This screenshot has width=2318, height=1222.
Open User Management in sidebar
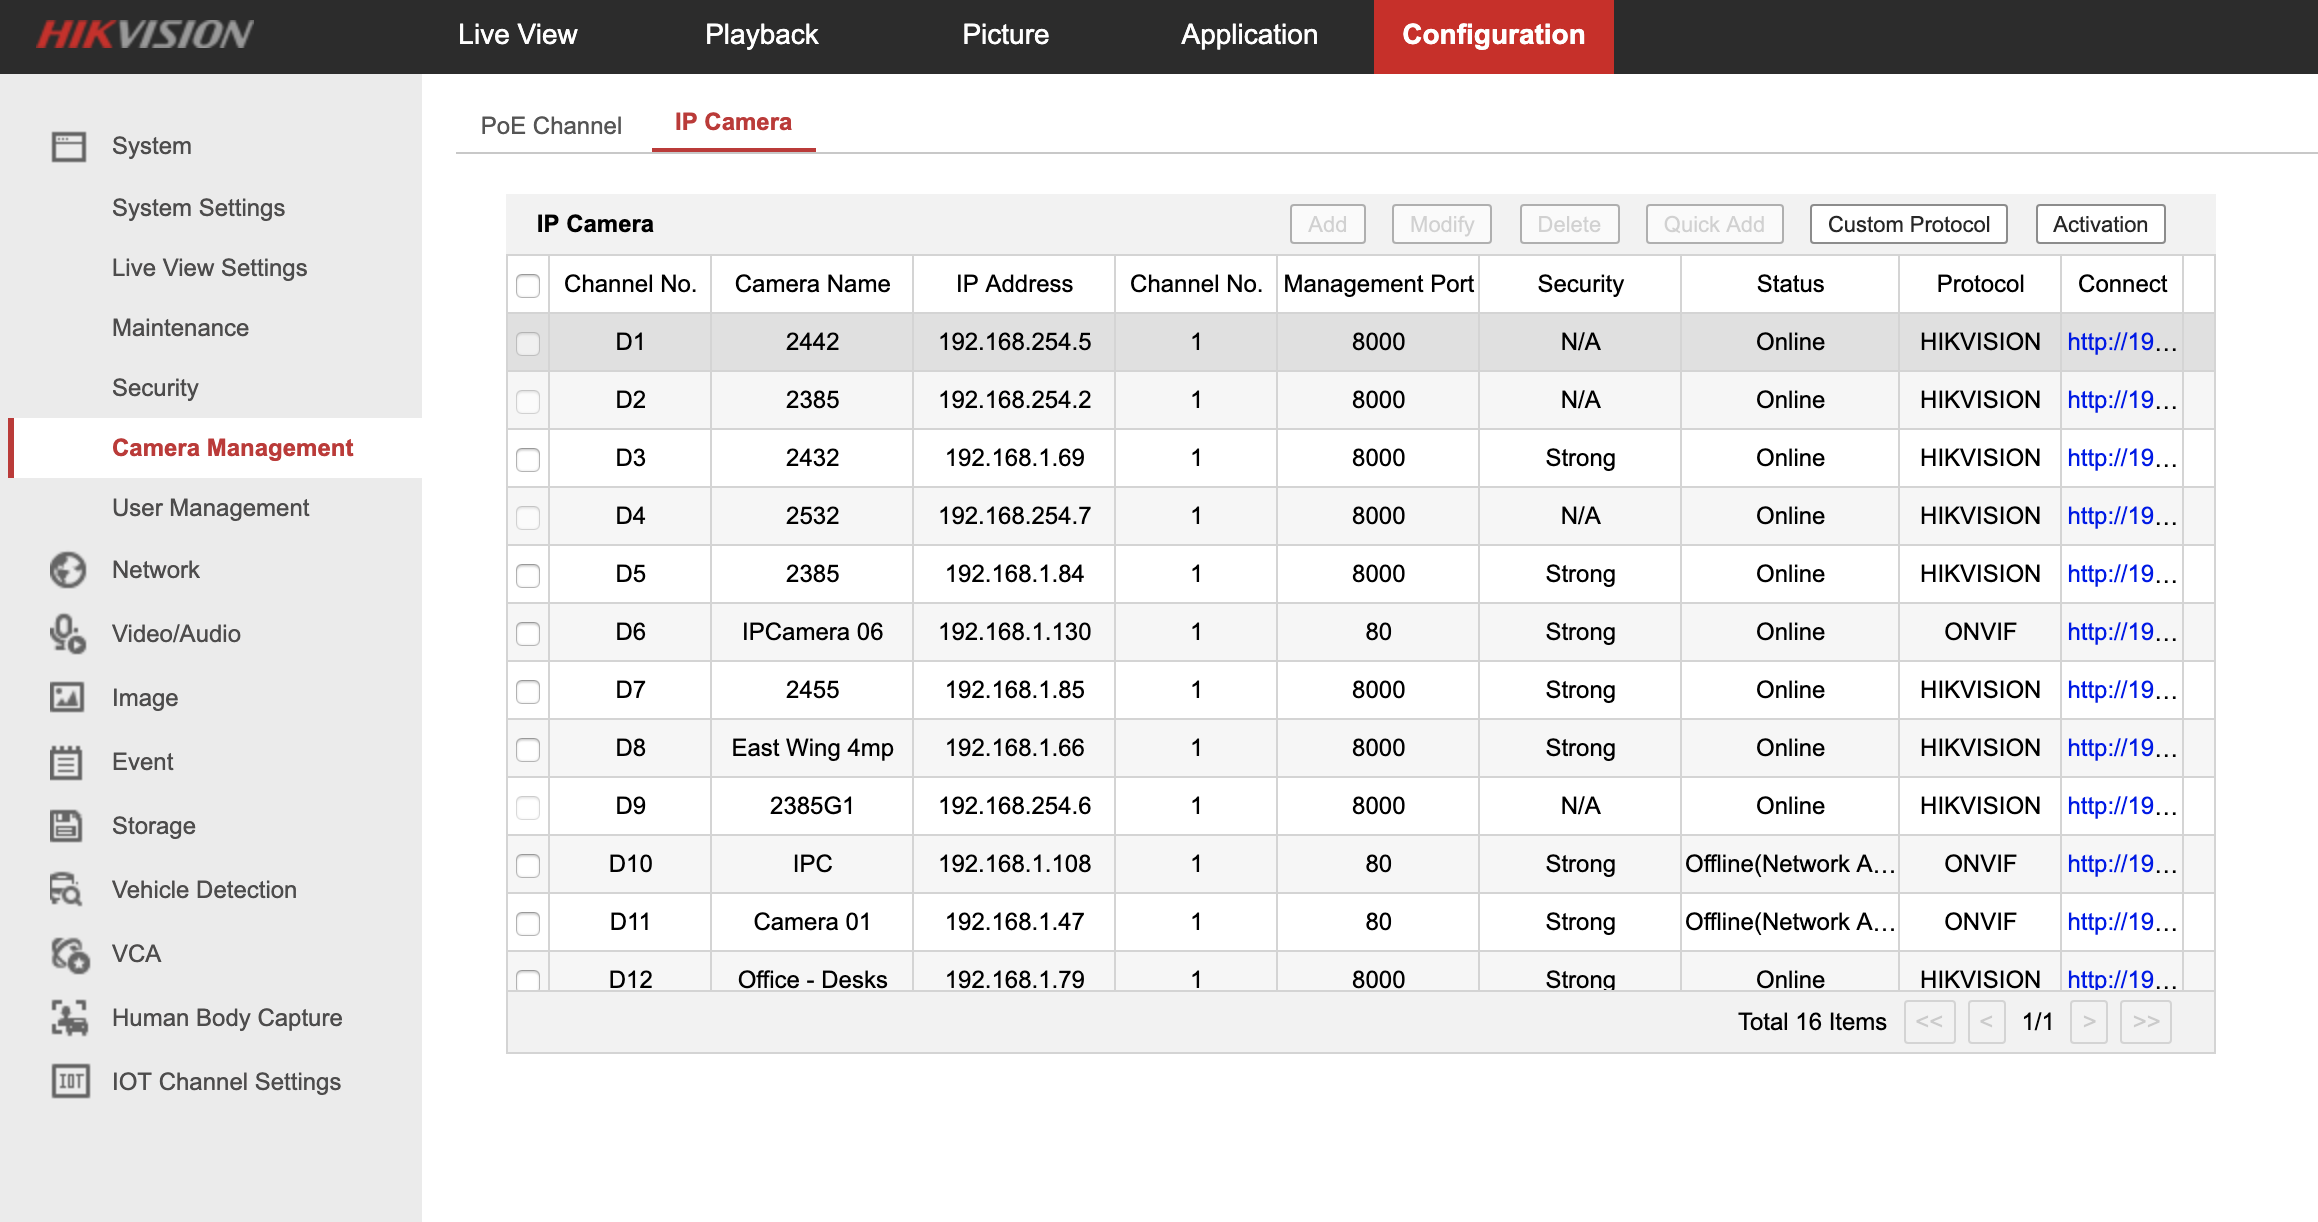click(x=210, y=508)
